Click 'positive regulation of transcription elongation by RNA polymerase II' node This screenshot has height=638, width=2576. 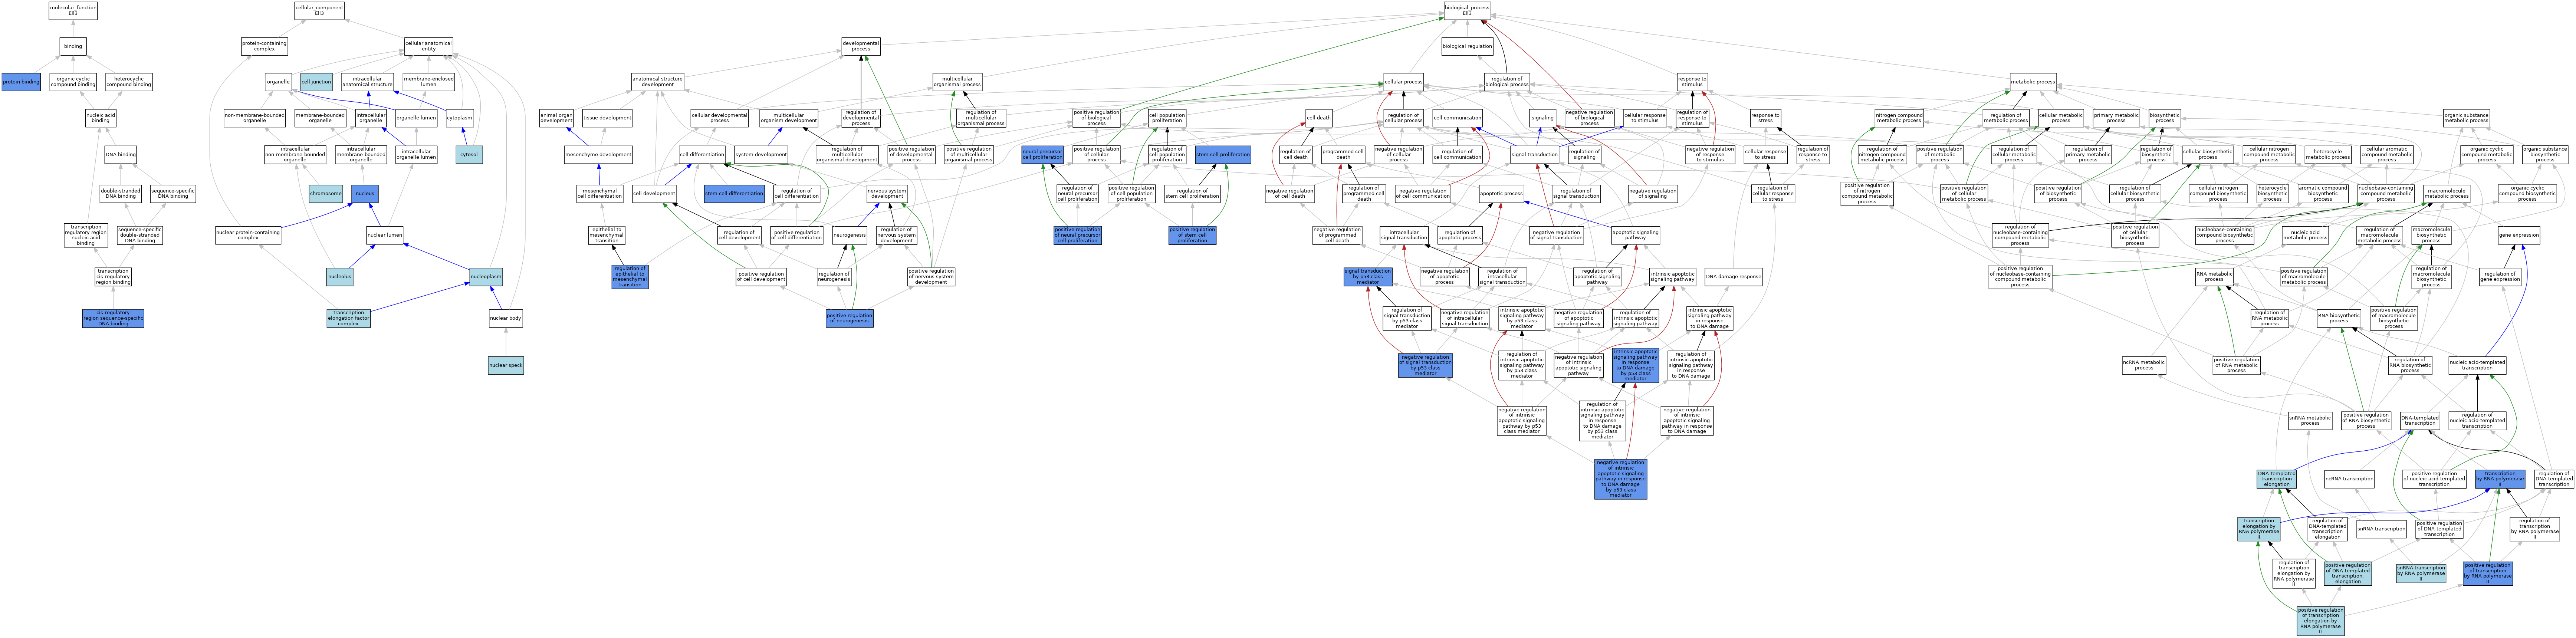pos(2320,621)
